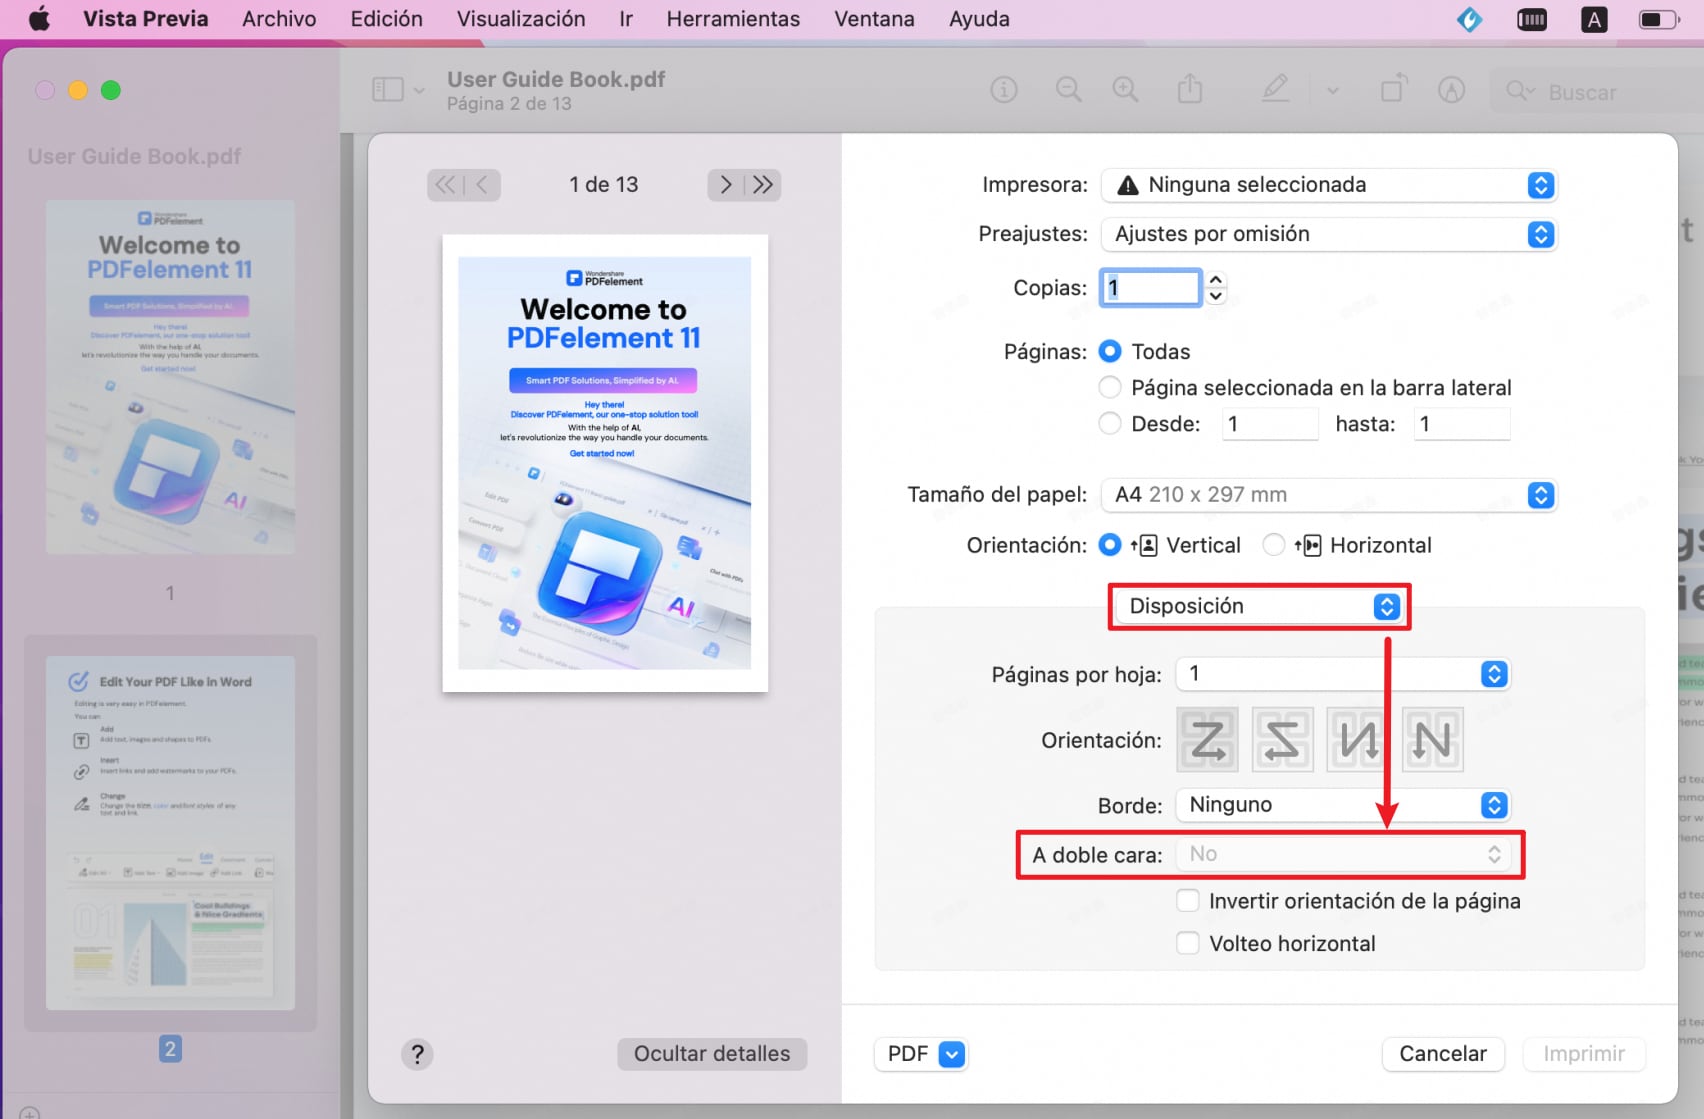
Task: Go to the first page of preview
Action: [x=445, y=185]
